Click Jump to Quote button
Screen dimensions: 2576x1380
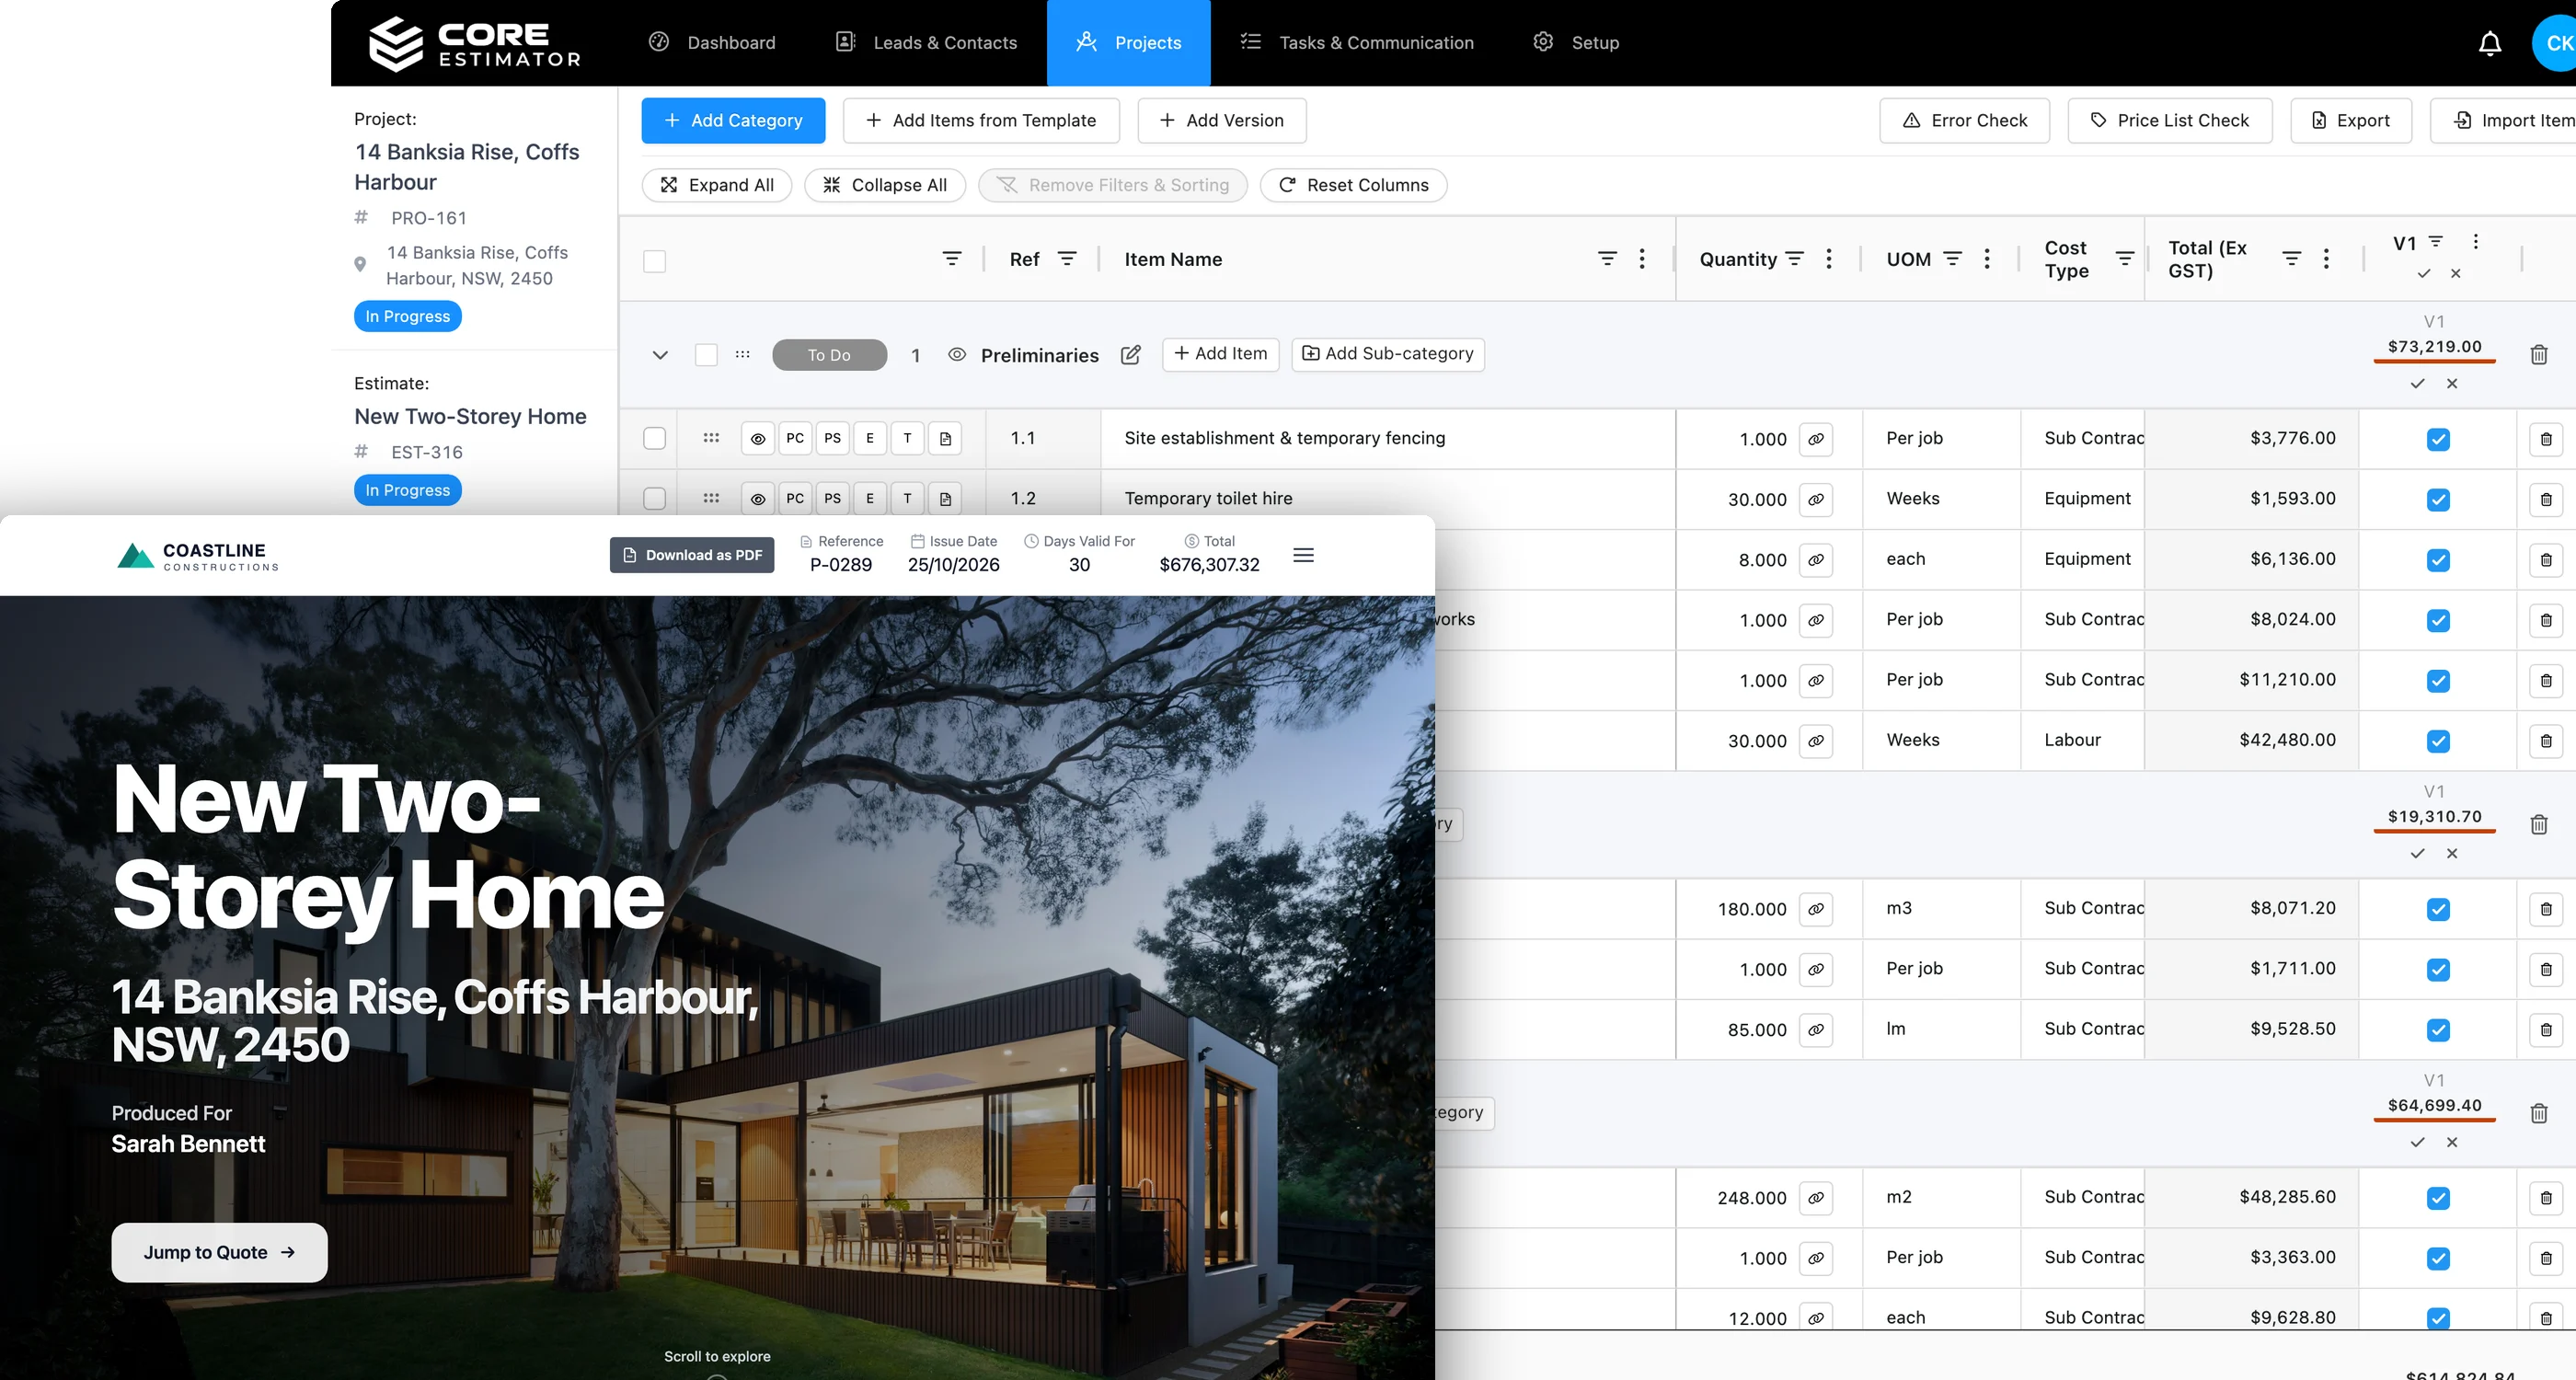tap(219, 1252)
